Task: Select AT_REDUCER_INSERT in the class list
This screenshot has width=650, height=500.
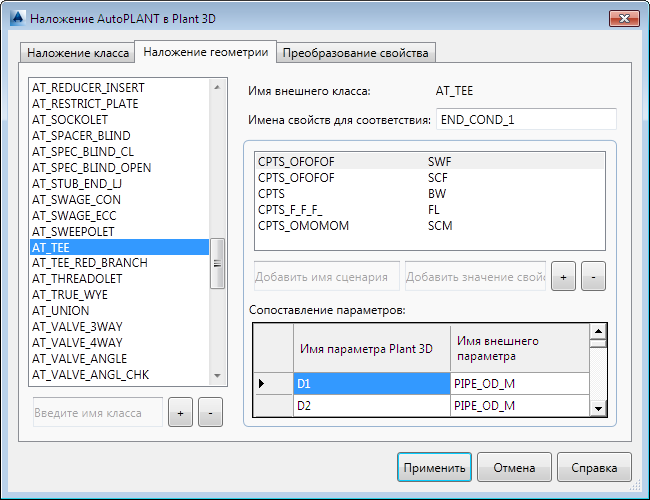Action: [119, 88]
